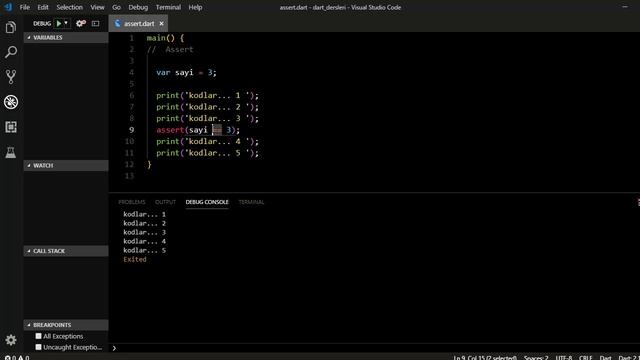This screenshot has height=360, width=640.
Task: Select the Debug view icon
Action: point(11,102)
